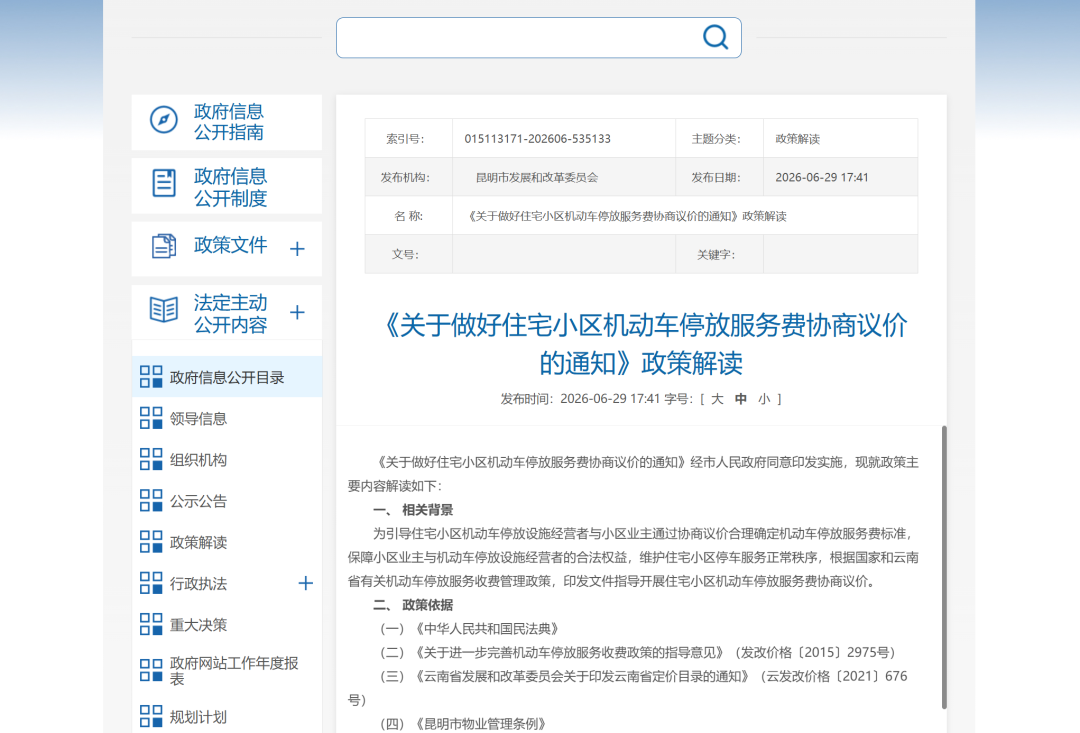Click grid icon next to 领导信息
1080x733 pixels.
point(151,418)
